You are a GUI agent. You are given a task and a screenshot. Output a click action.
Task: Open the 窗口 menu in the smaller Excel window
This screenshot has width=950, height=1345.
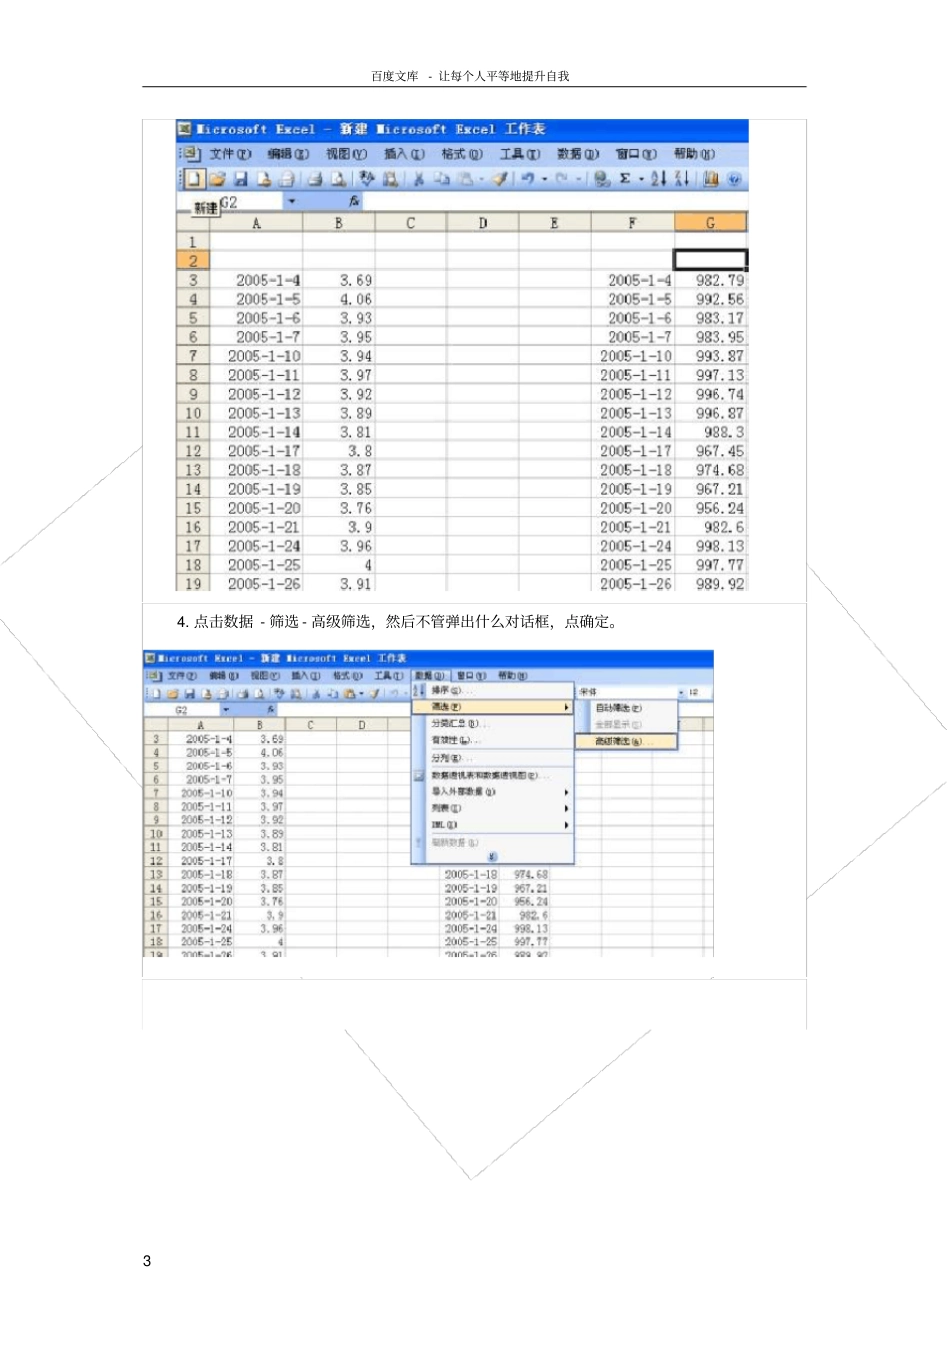tap(471, 676)
